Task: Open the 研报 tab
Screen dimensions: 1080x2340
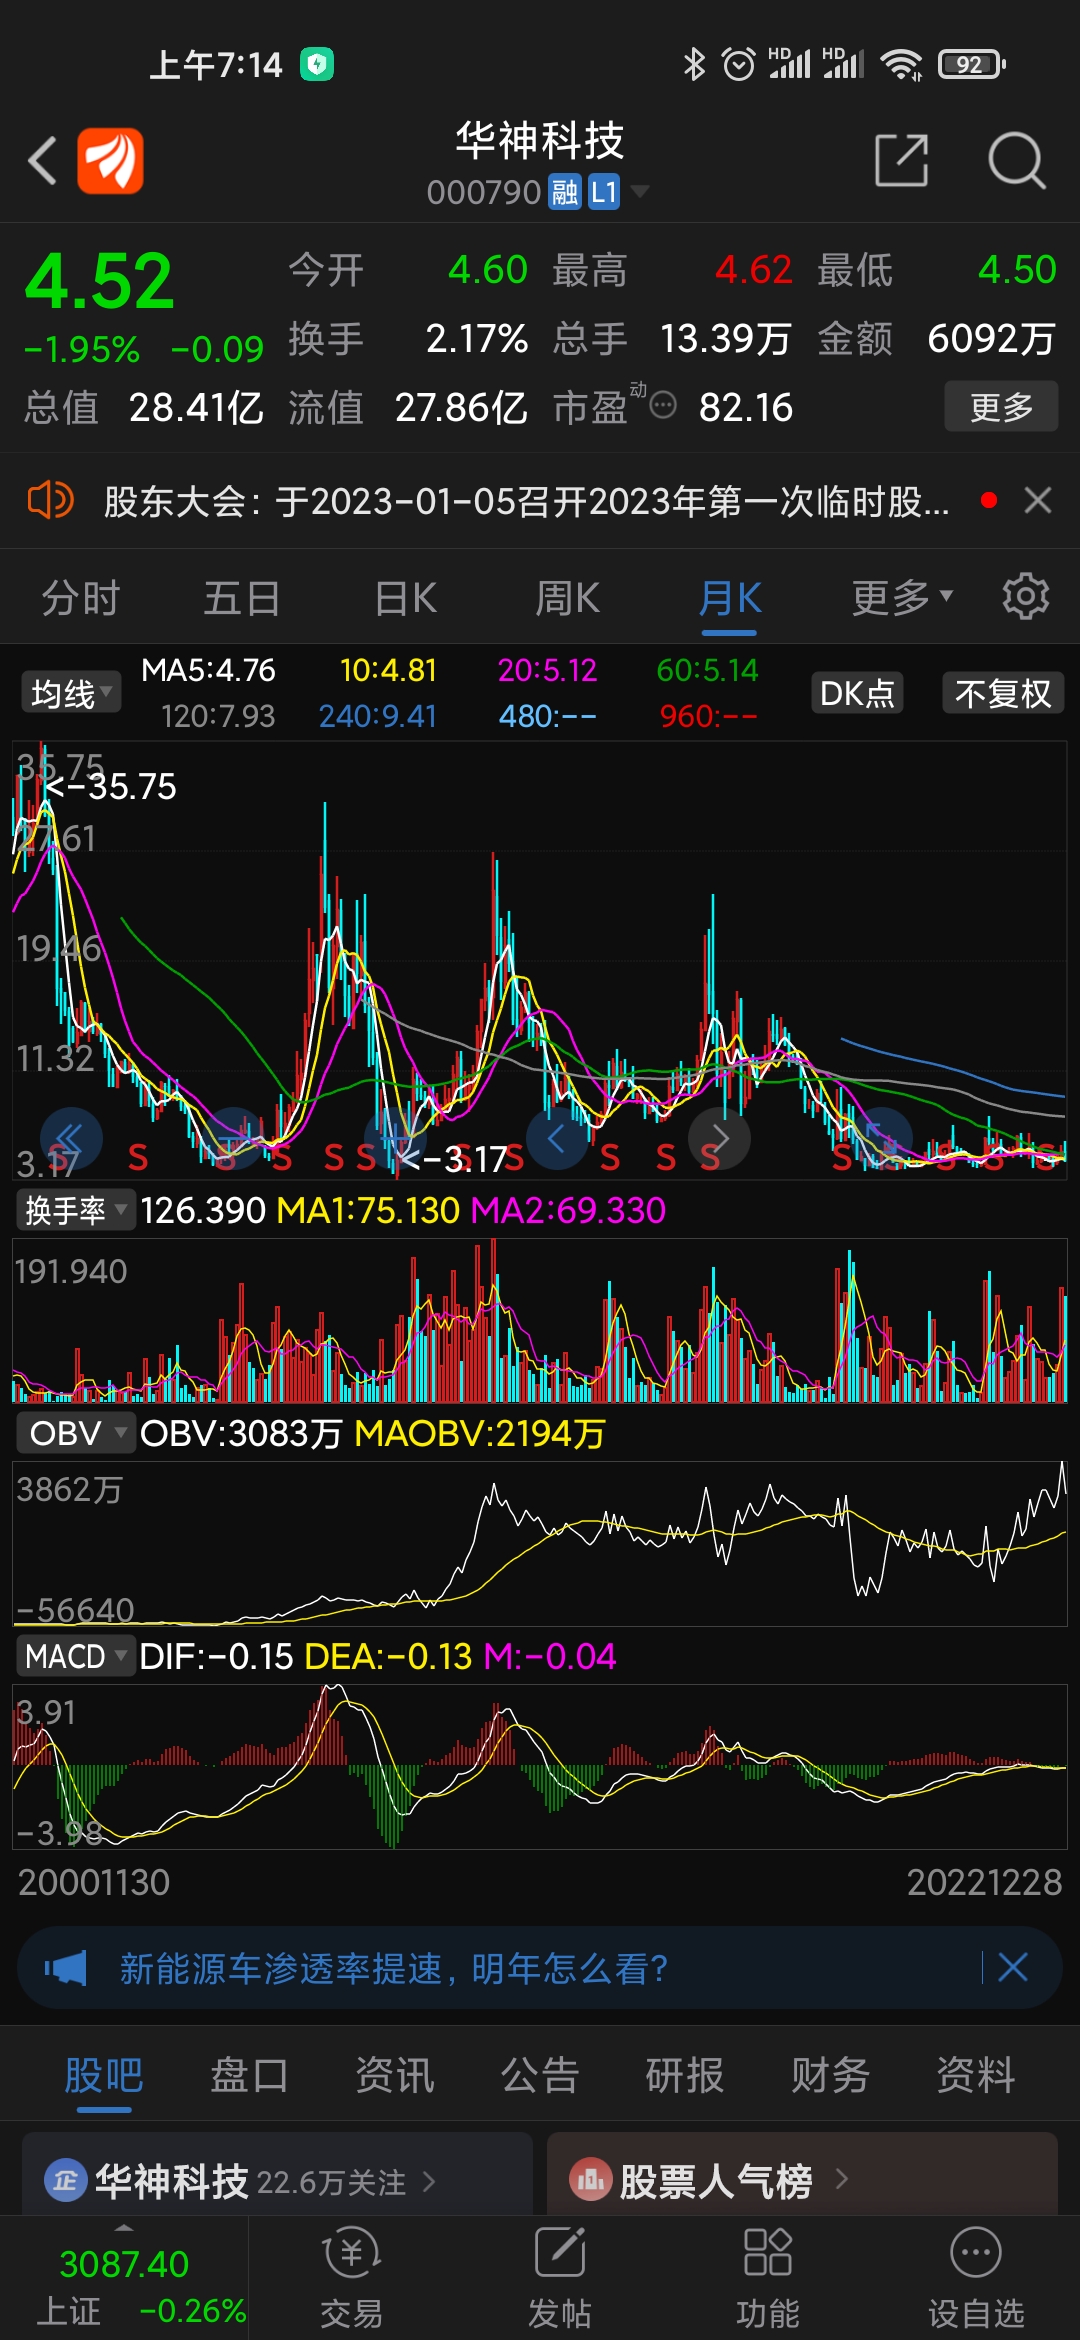Action: (x=685, y=2075)
